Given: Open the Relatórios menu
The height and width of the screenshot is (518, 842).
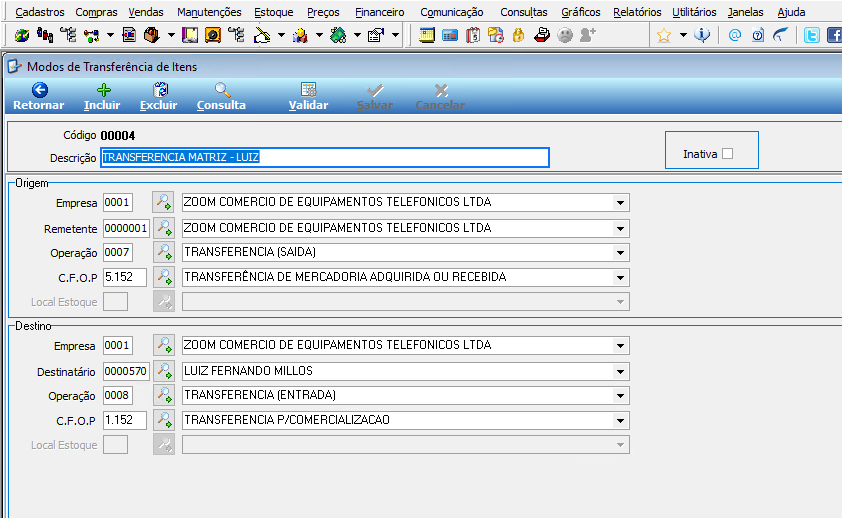Looking at the screenshot, I should [637, 12].
